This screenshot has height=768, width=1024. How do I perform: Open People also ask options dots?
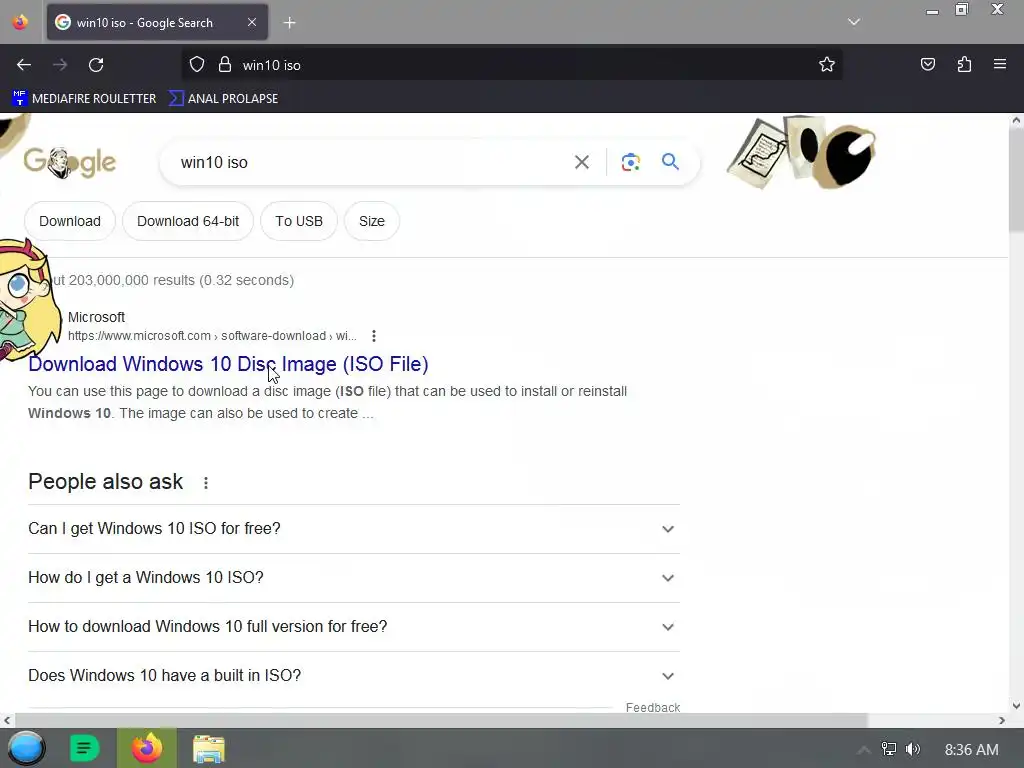tap(206, 483)
